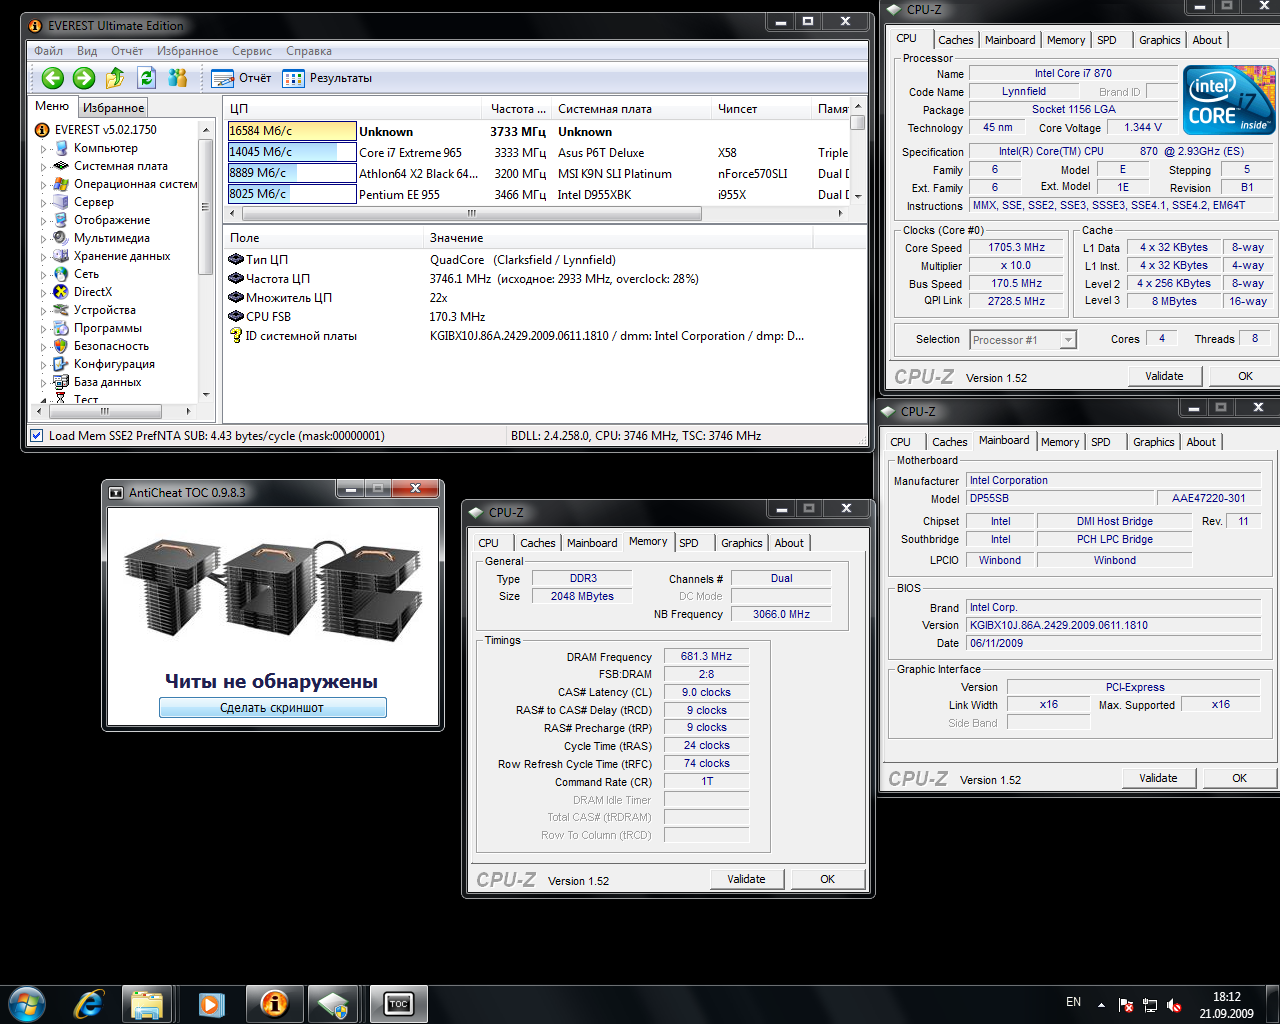Click the Отчёт report button in EVEREST toolbar
The image size is (1280, 1024).
pos(241,78)
